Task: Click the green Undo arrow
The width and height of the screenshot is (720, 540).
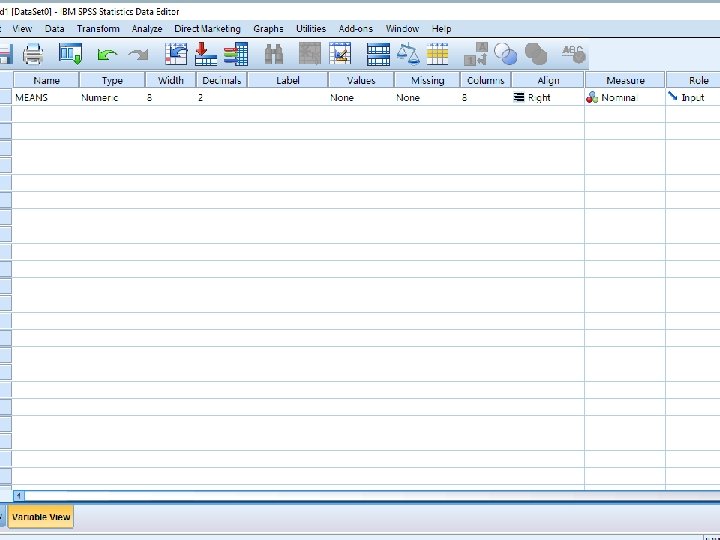Action: [107, 55]
